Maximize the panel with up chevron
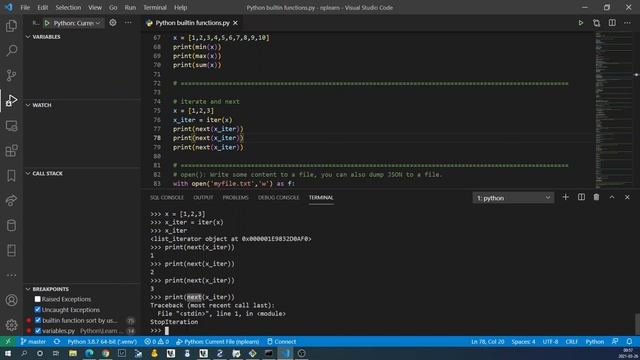640x360 pixels. tap(612, 198)
